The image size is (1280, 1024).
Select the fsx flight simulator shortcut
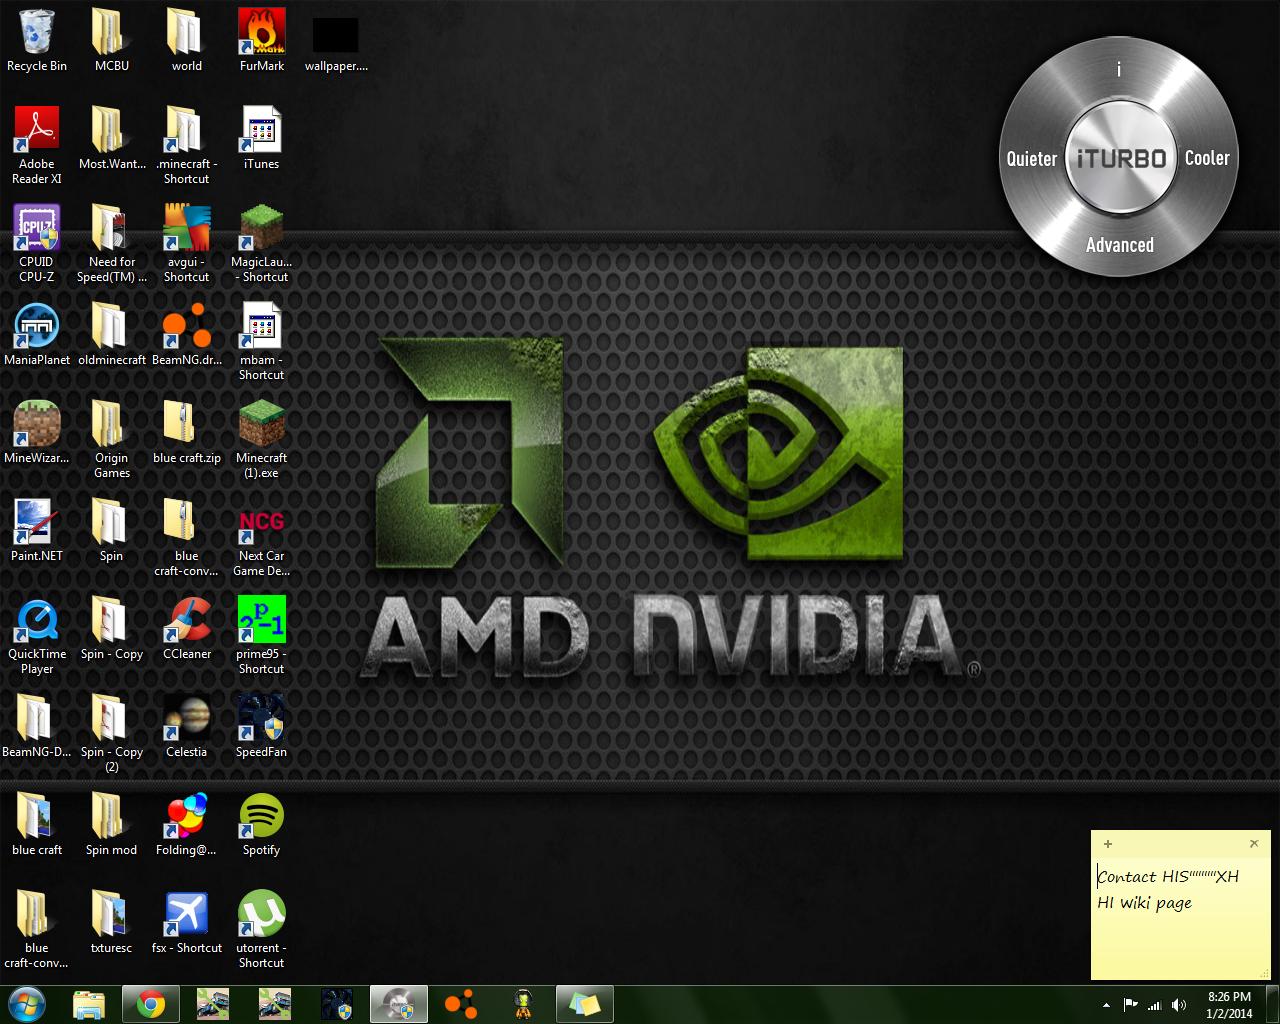[x=187, y=923]
